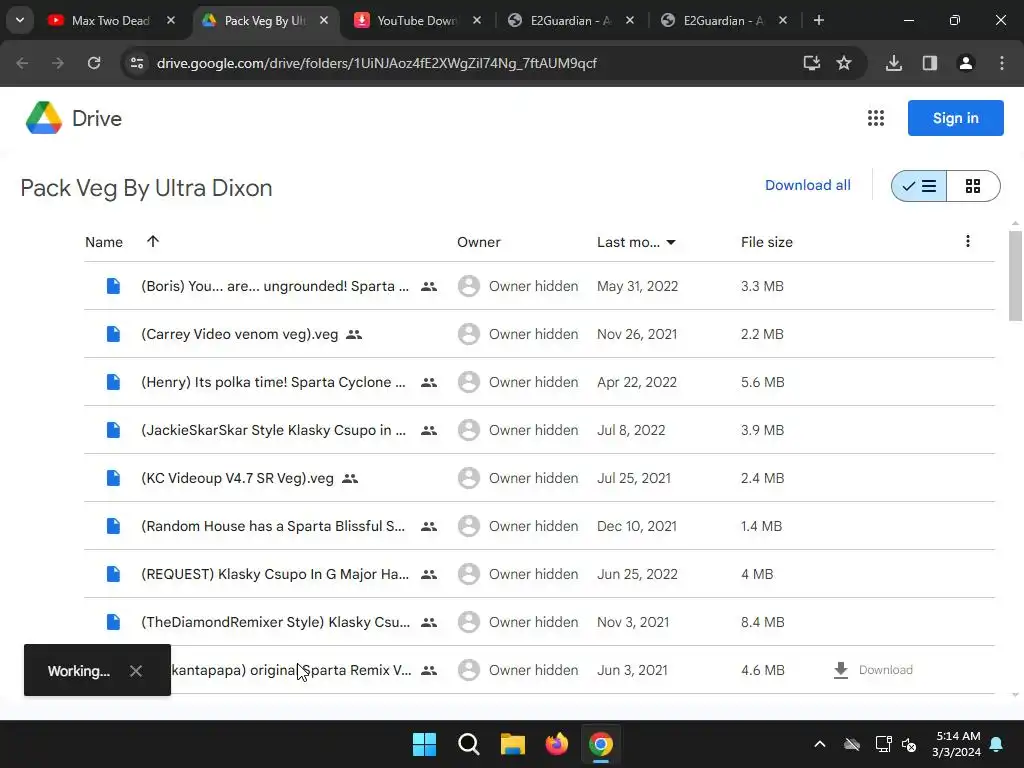The width and height of the screenshot is (1024, 768).
Task: Click the file list vertical scrollbar
Action: pos(1015,276)
